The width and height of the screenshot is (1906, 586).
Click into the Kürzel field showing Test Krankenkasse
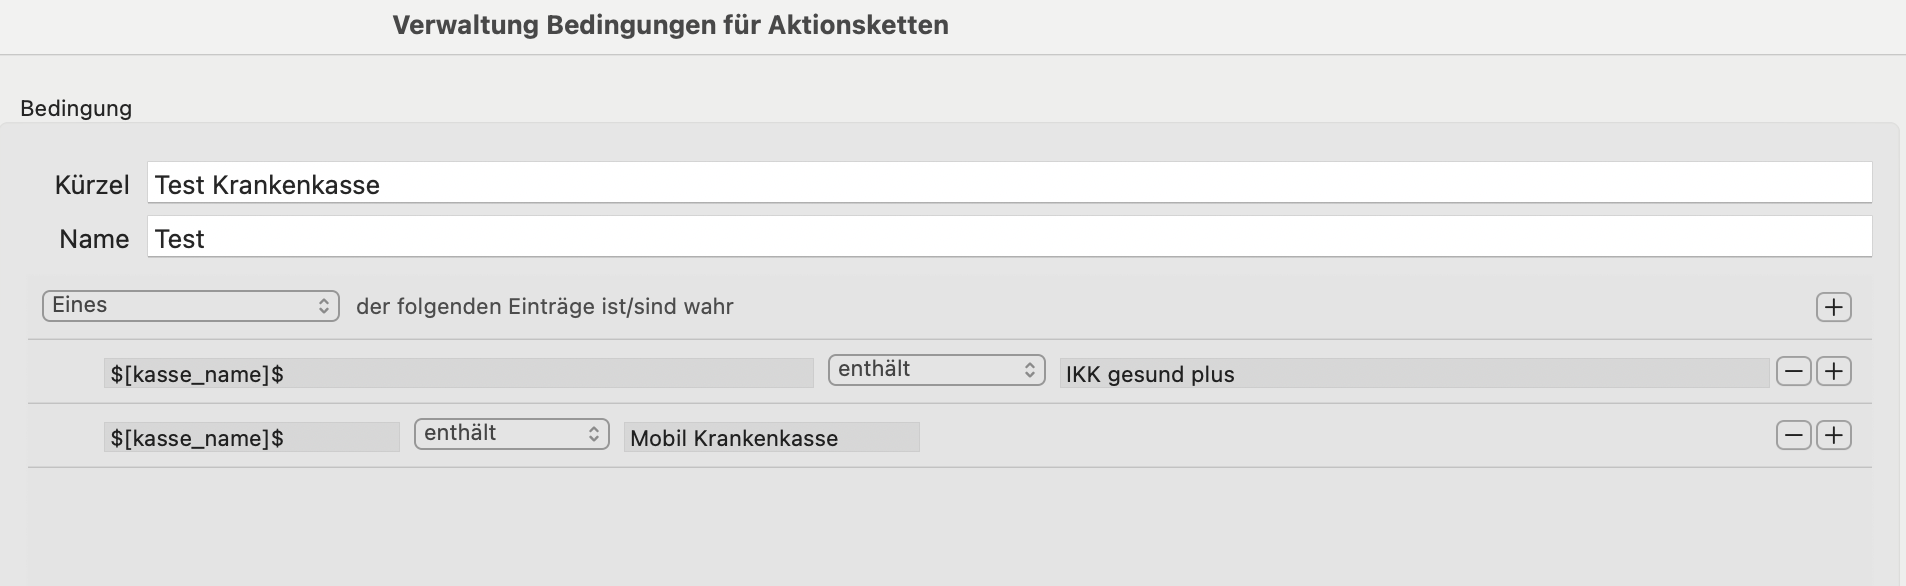pos(1009,184)
